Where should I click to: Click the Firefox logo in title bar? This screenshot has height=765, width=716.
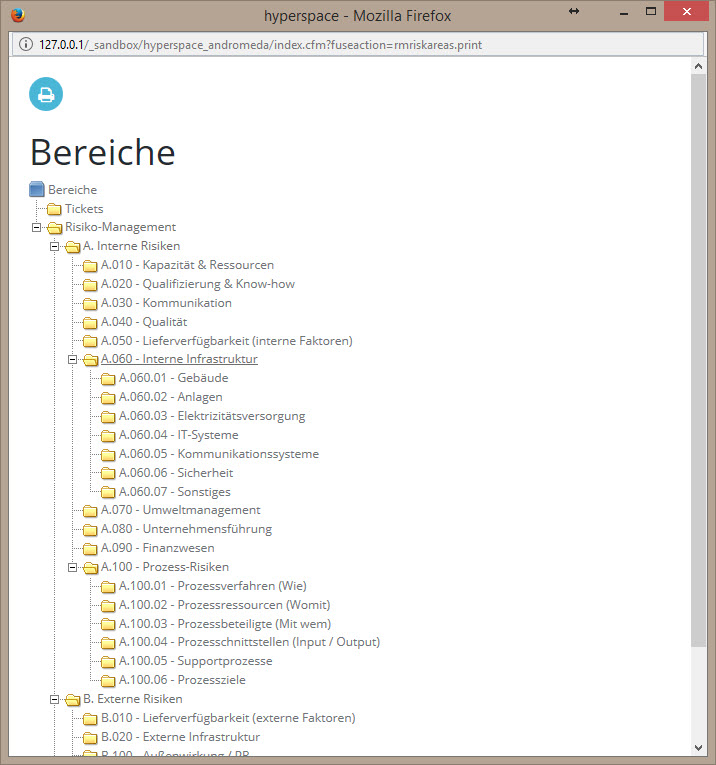coord(17,14)
